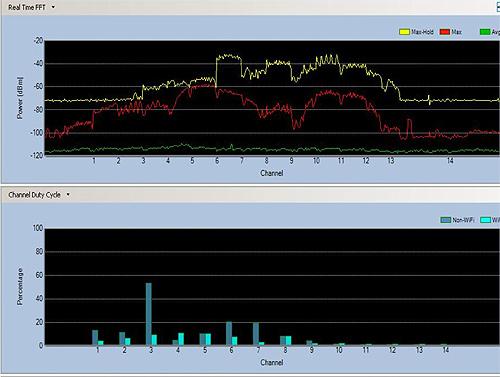Select the cyan WiFi bar for channel 4

181,339
